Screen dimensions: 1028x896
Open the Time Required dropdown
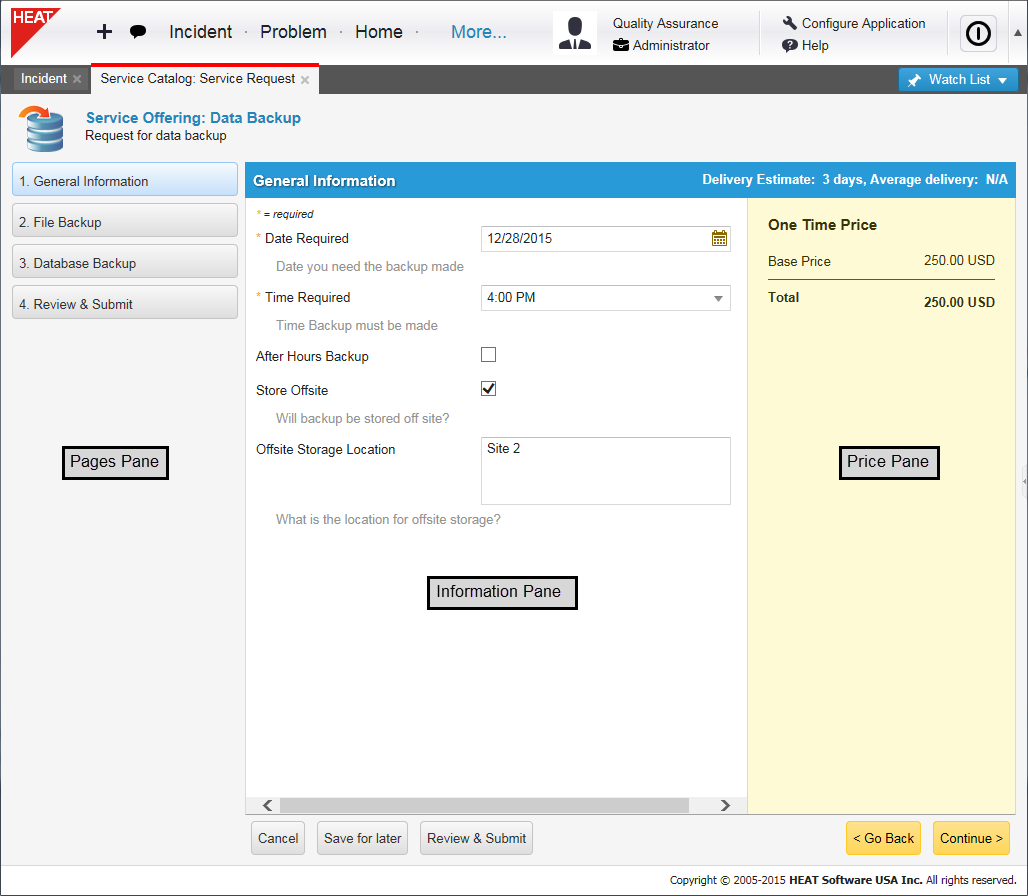(717, 298)
